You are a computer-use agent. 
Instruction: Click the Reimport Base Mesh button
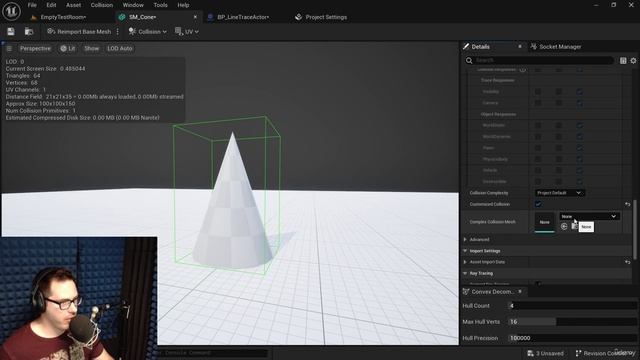(79, 31)
